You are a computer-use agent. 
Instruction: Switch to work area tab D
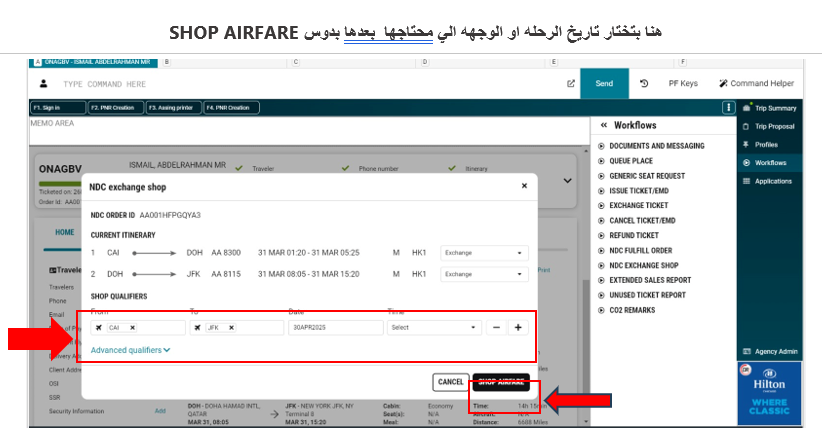425,62
